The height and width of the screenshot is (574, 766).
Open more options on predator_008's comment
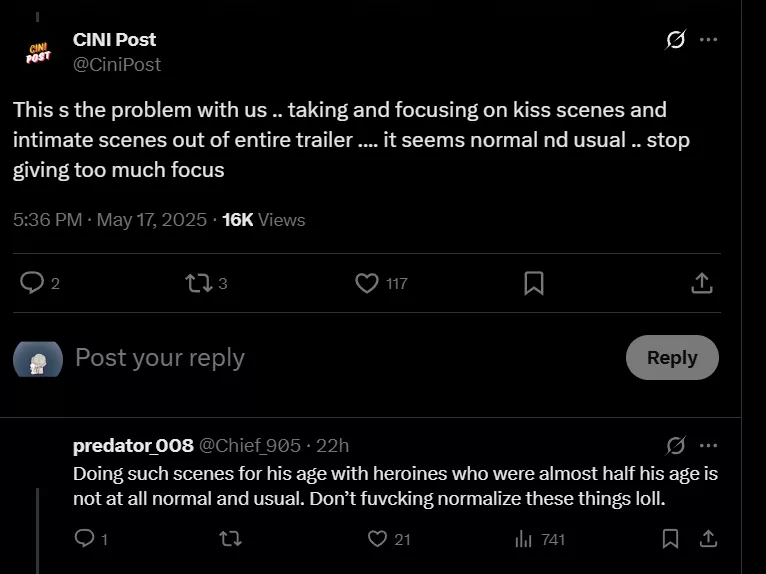point(708,445)
